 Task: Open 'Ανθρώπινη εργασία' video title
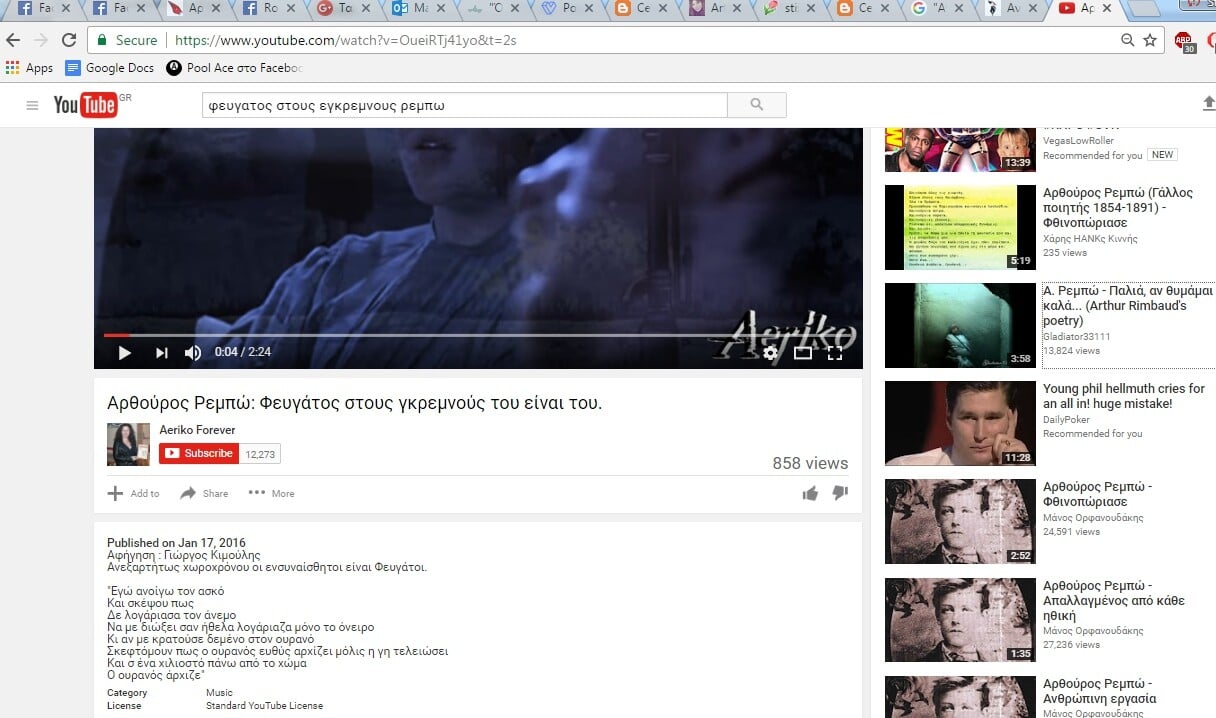click(x=1100, y=691)
